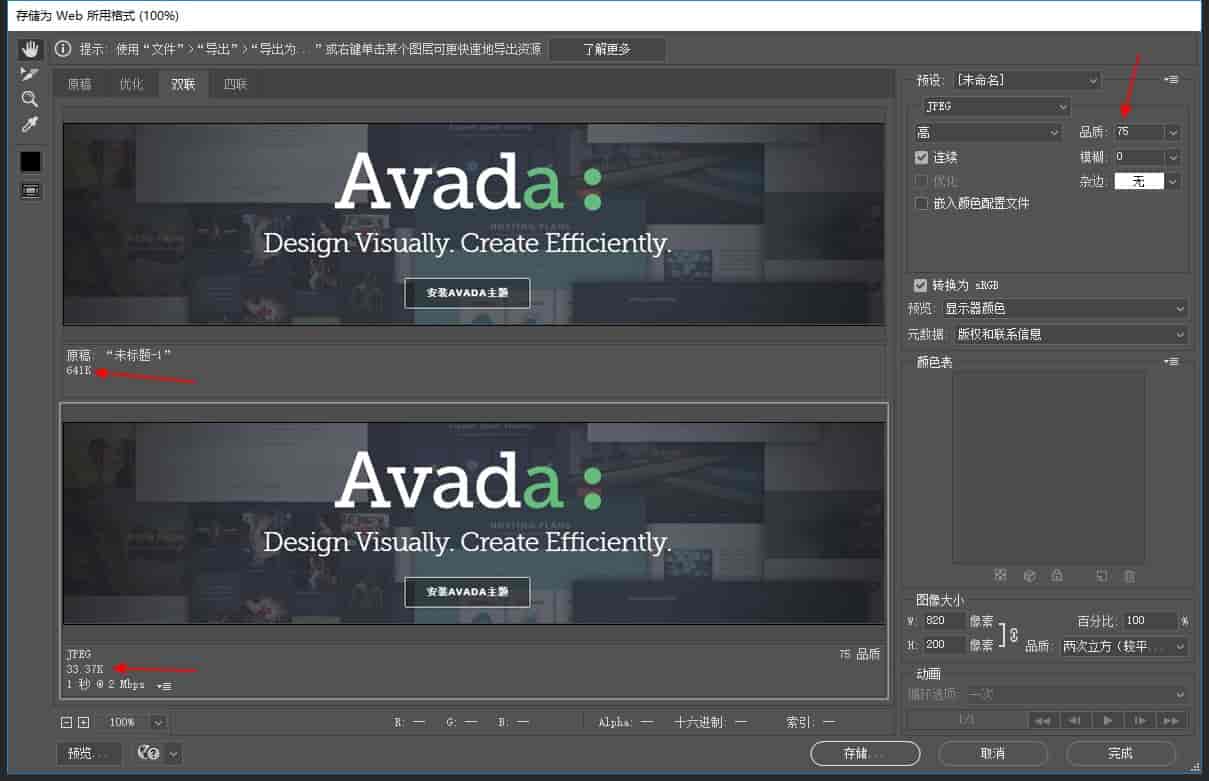Toggle the 转换为 sRGB checkbox

coord(921,286)
